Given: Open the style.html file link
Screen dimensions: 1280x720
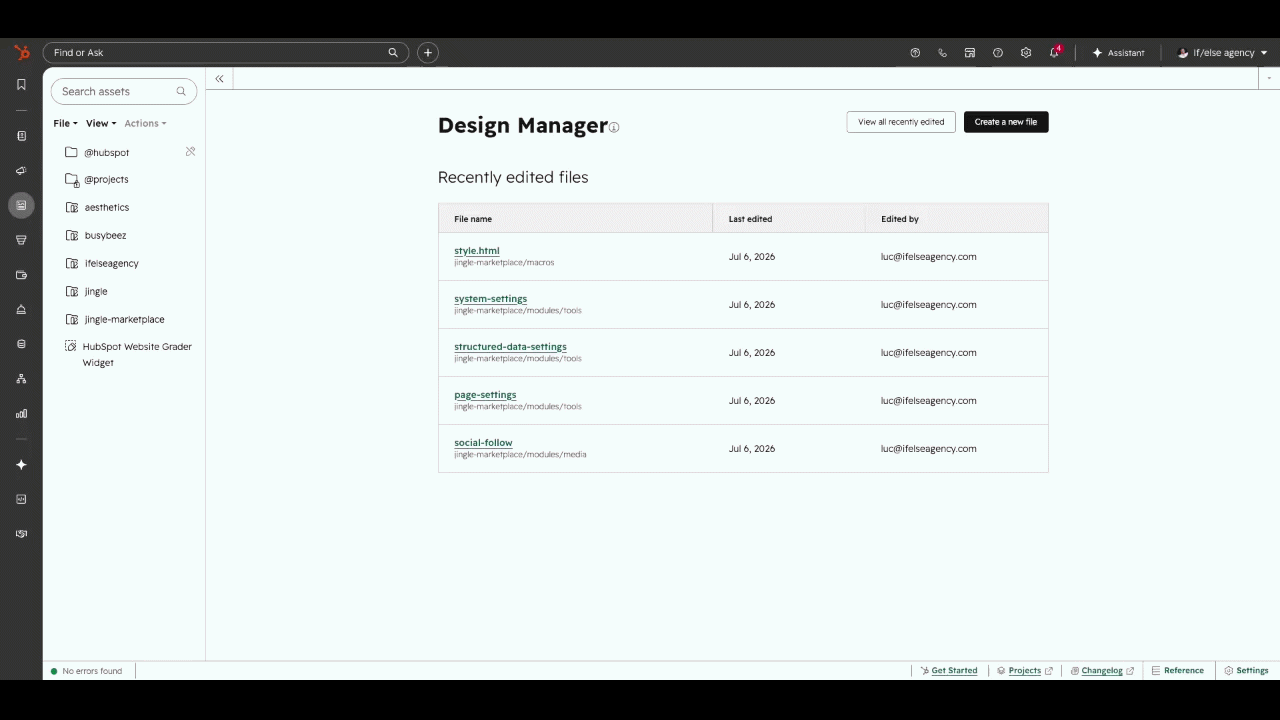Looking at the screenshot, I should pos(477,251).
